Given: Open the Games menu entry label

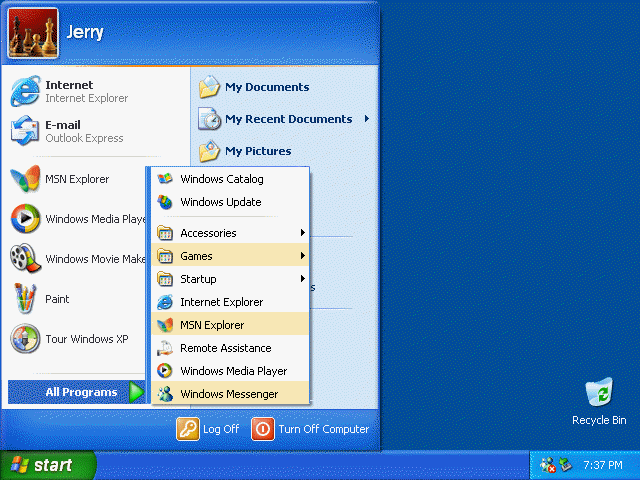Looking at the screenshot, I should 196,256.
